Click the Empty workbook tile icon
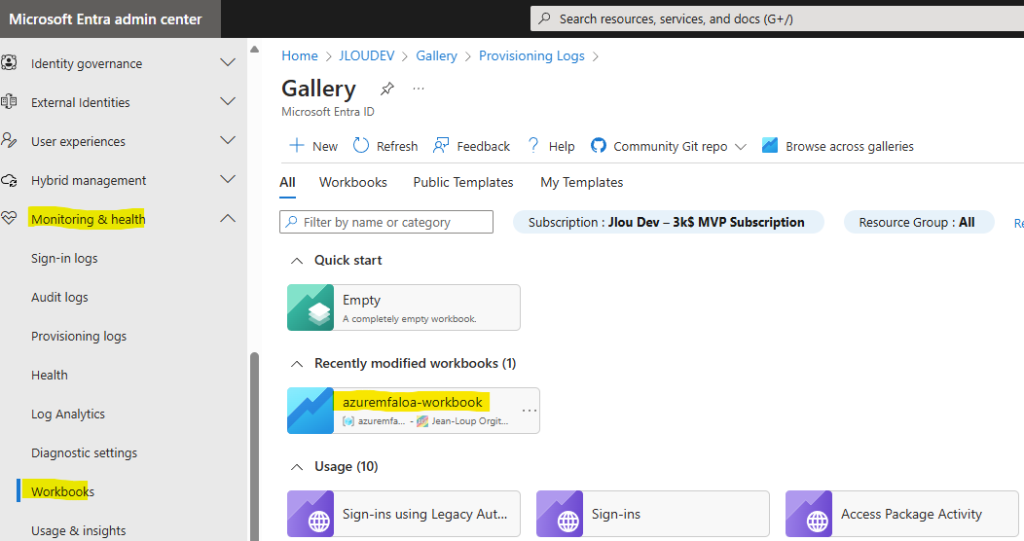The width and height of the screenshot is (1024, 541). point(311,307)
